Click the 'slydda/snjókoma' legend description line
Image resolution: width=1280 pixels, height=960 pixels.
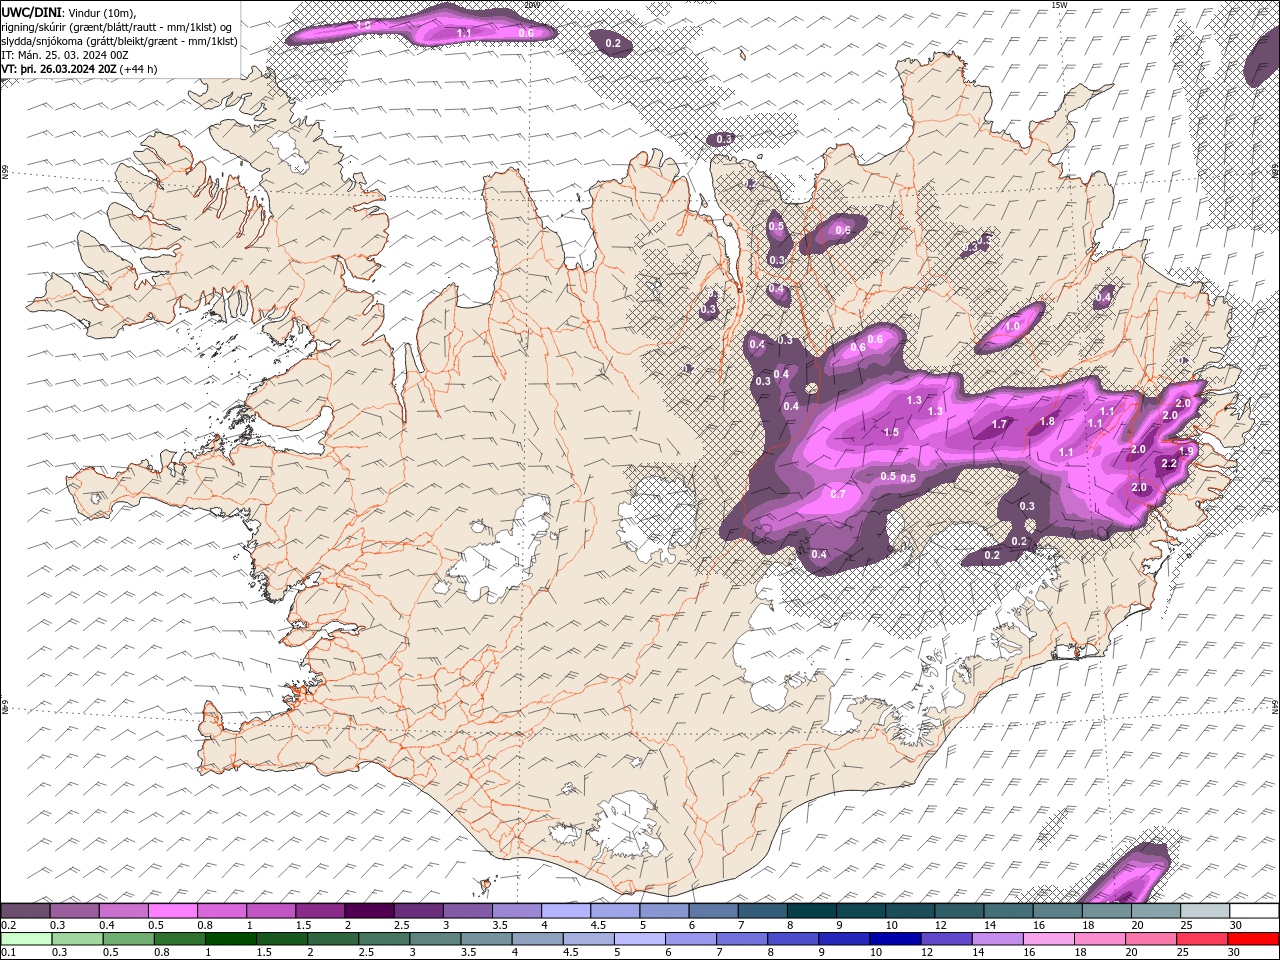[x=119, y=41]
